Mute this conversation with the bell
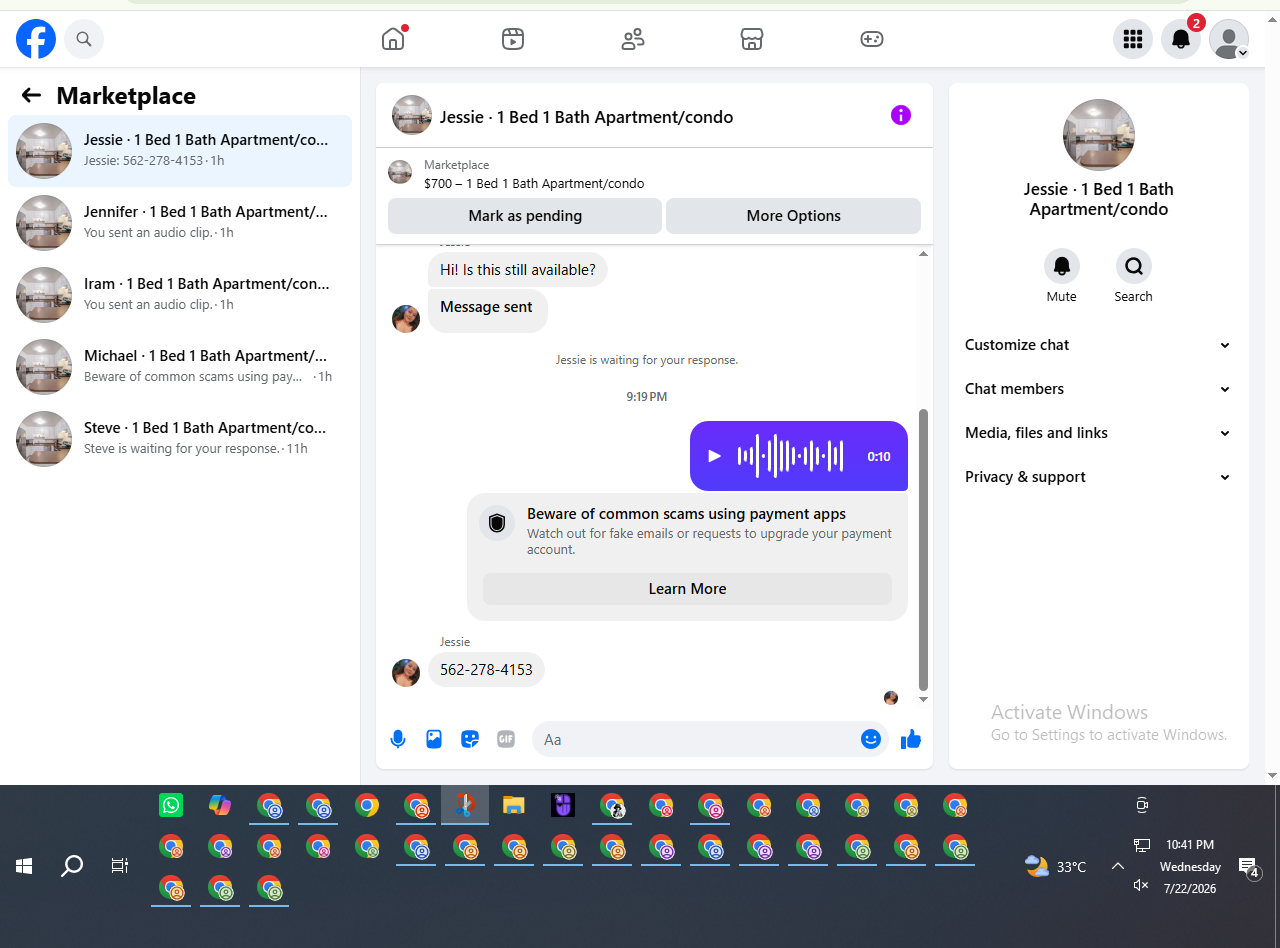 [x=1062, y=267]
